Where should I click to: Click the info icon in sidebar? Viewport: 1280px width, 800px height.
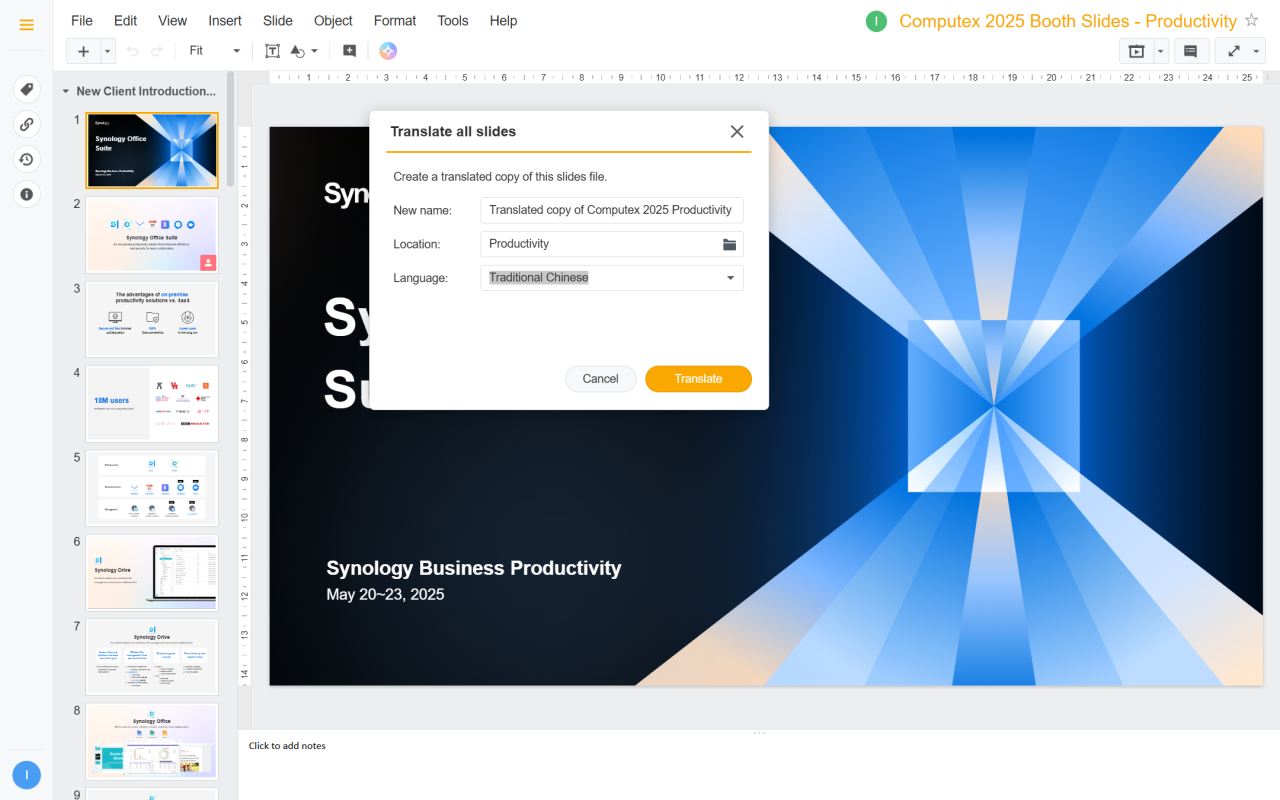[x=27, y=194]
